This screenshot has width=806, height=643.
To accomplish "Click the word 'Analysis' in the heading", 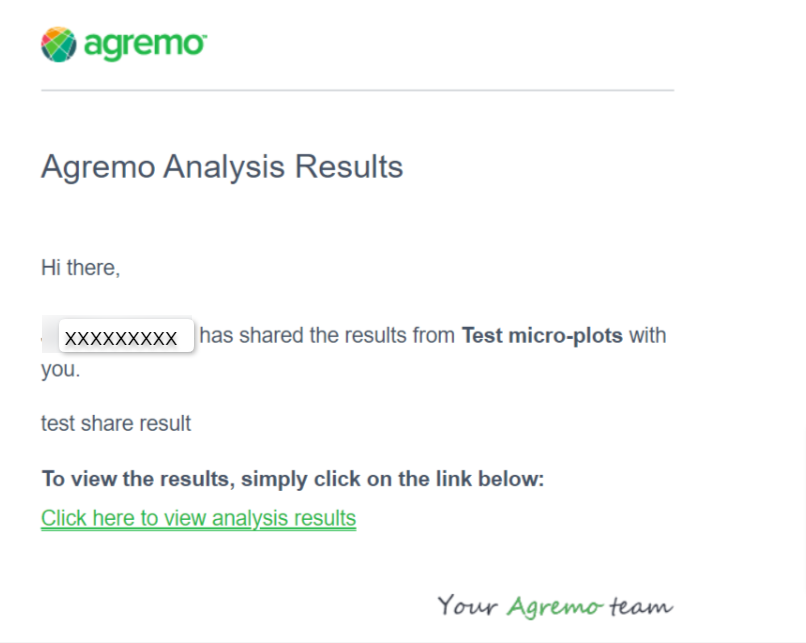I will click(222, 166).
